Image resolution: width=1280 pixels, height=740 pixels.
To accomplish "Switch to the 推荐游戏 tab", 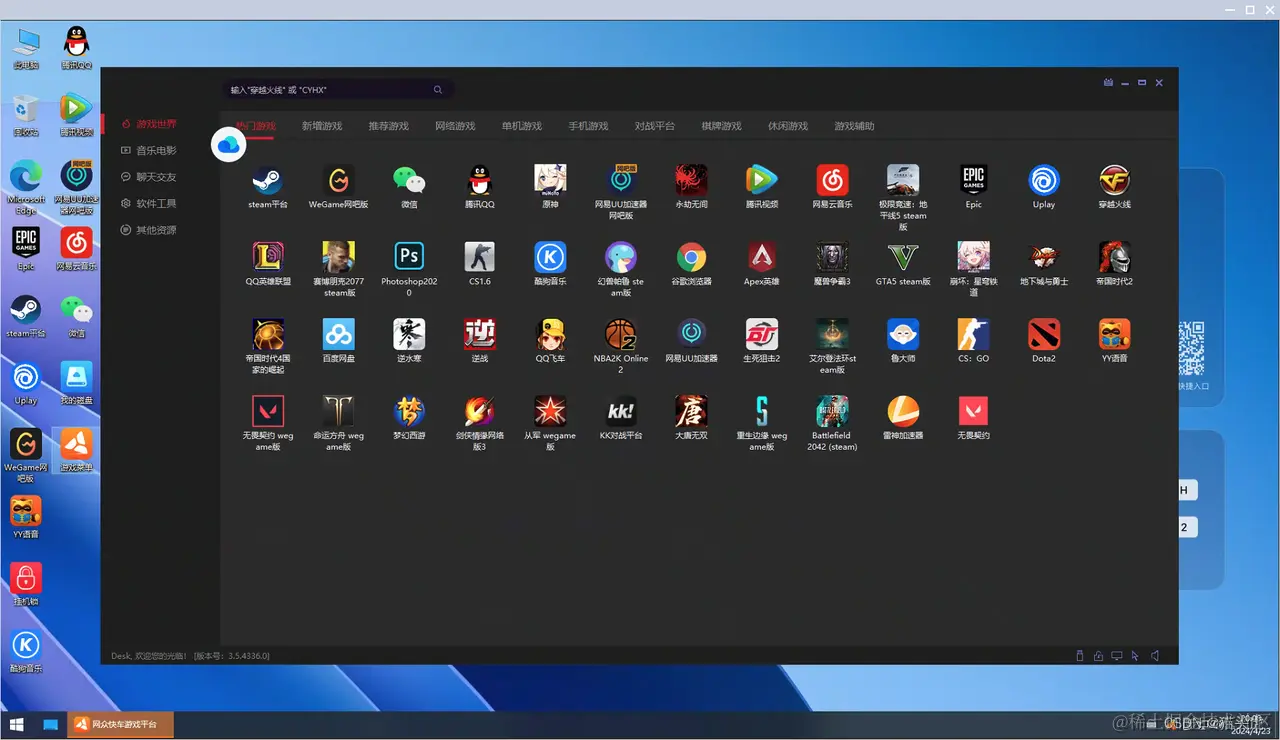I will pos(388,126).
